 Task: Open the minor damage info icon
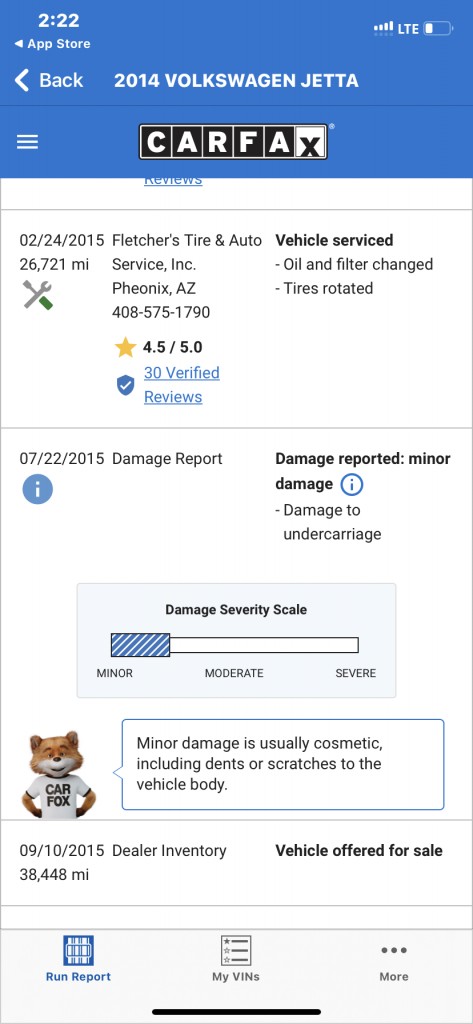point(352,485)
